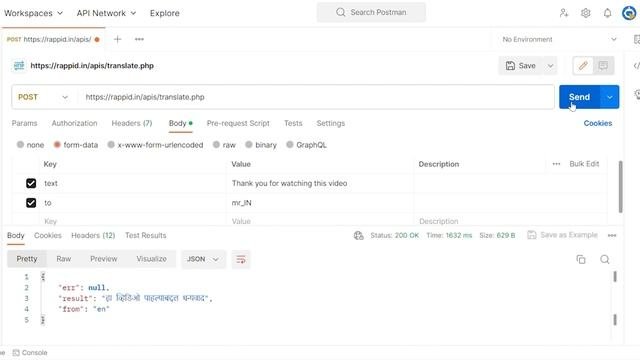Search the response with magnifier icon
The image size is (640, 360).
[605, 259]
